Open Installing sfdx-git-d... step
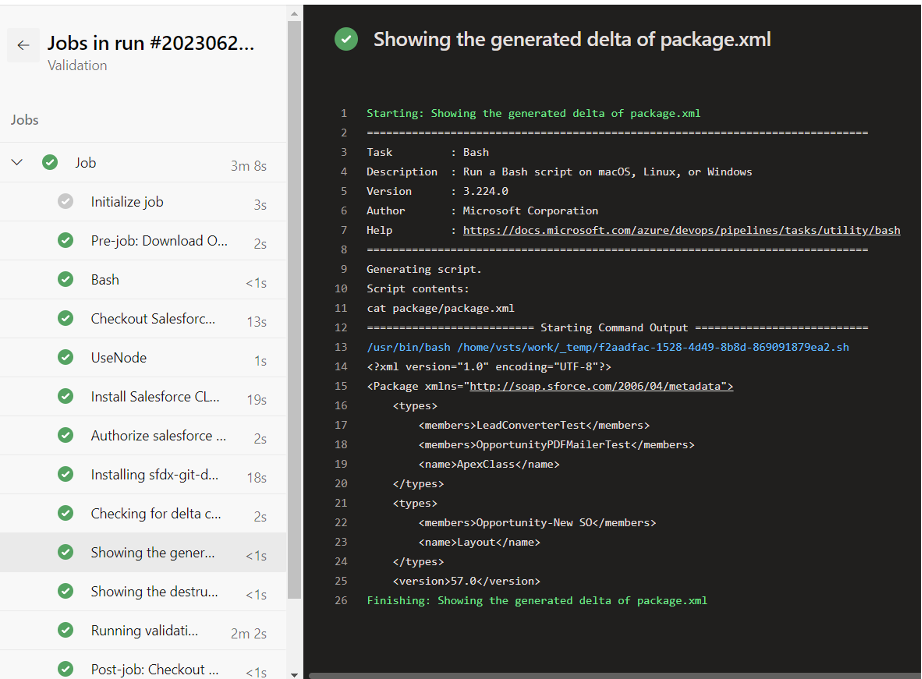 point(143,474)
